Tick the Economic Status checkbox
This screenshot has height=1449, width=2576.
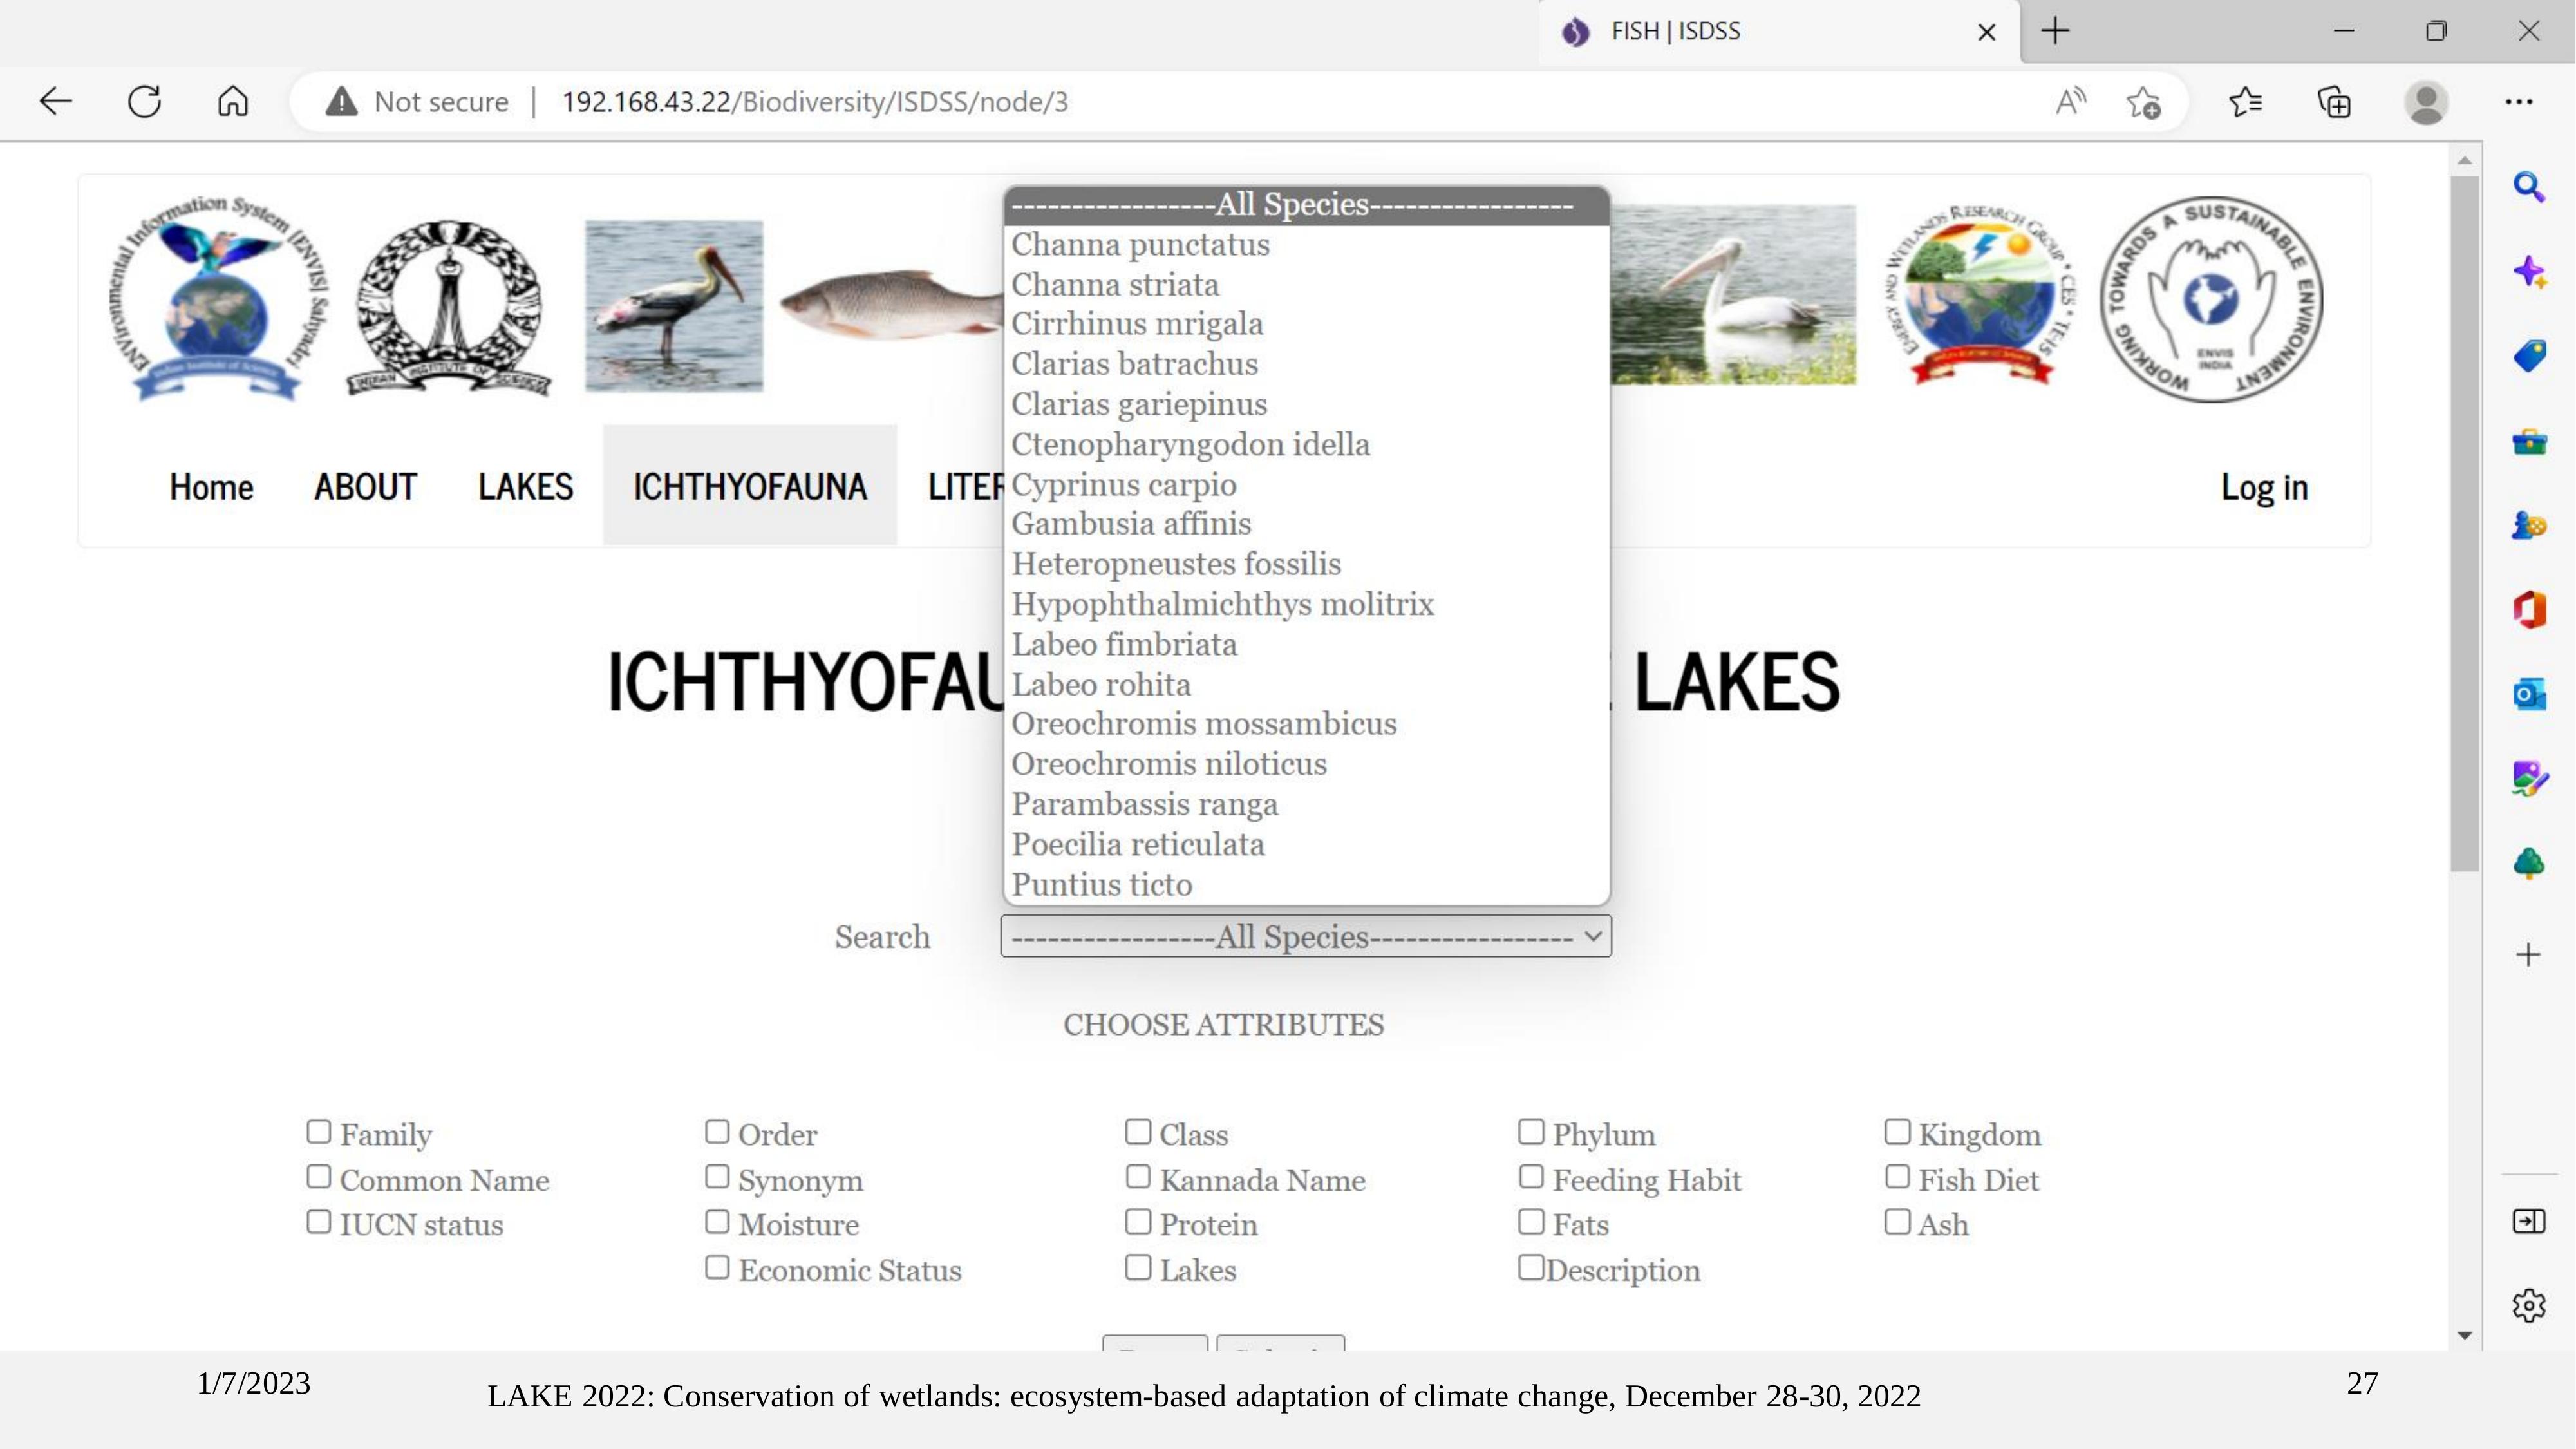coord(717,1267)
